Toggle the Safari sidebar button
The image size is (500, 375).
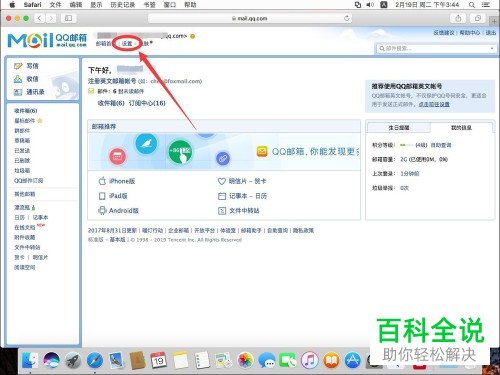point(68,18)
